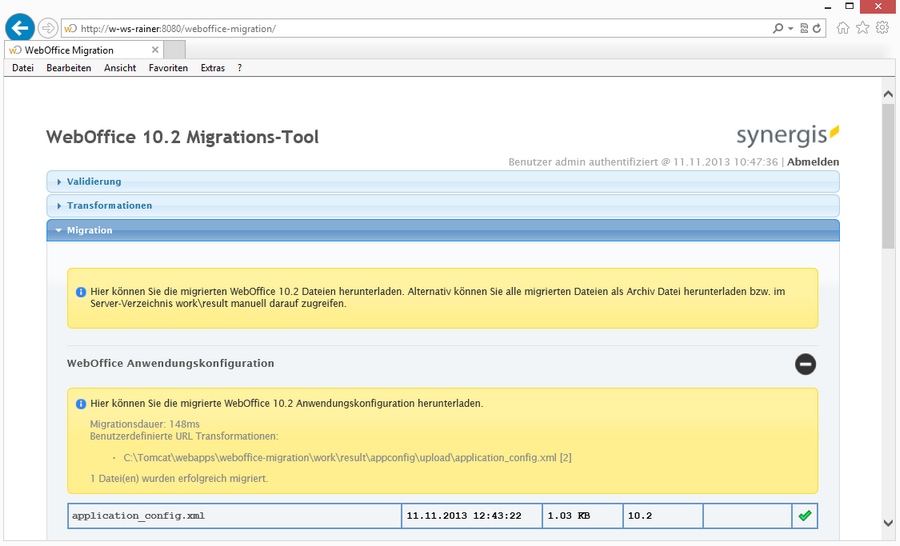Collapse the Migration section
Image resolution: width=900 pixels, height=546 pixels.
point(443,230)
